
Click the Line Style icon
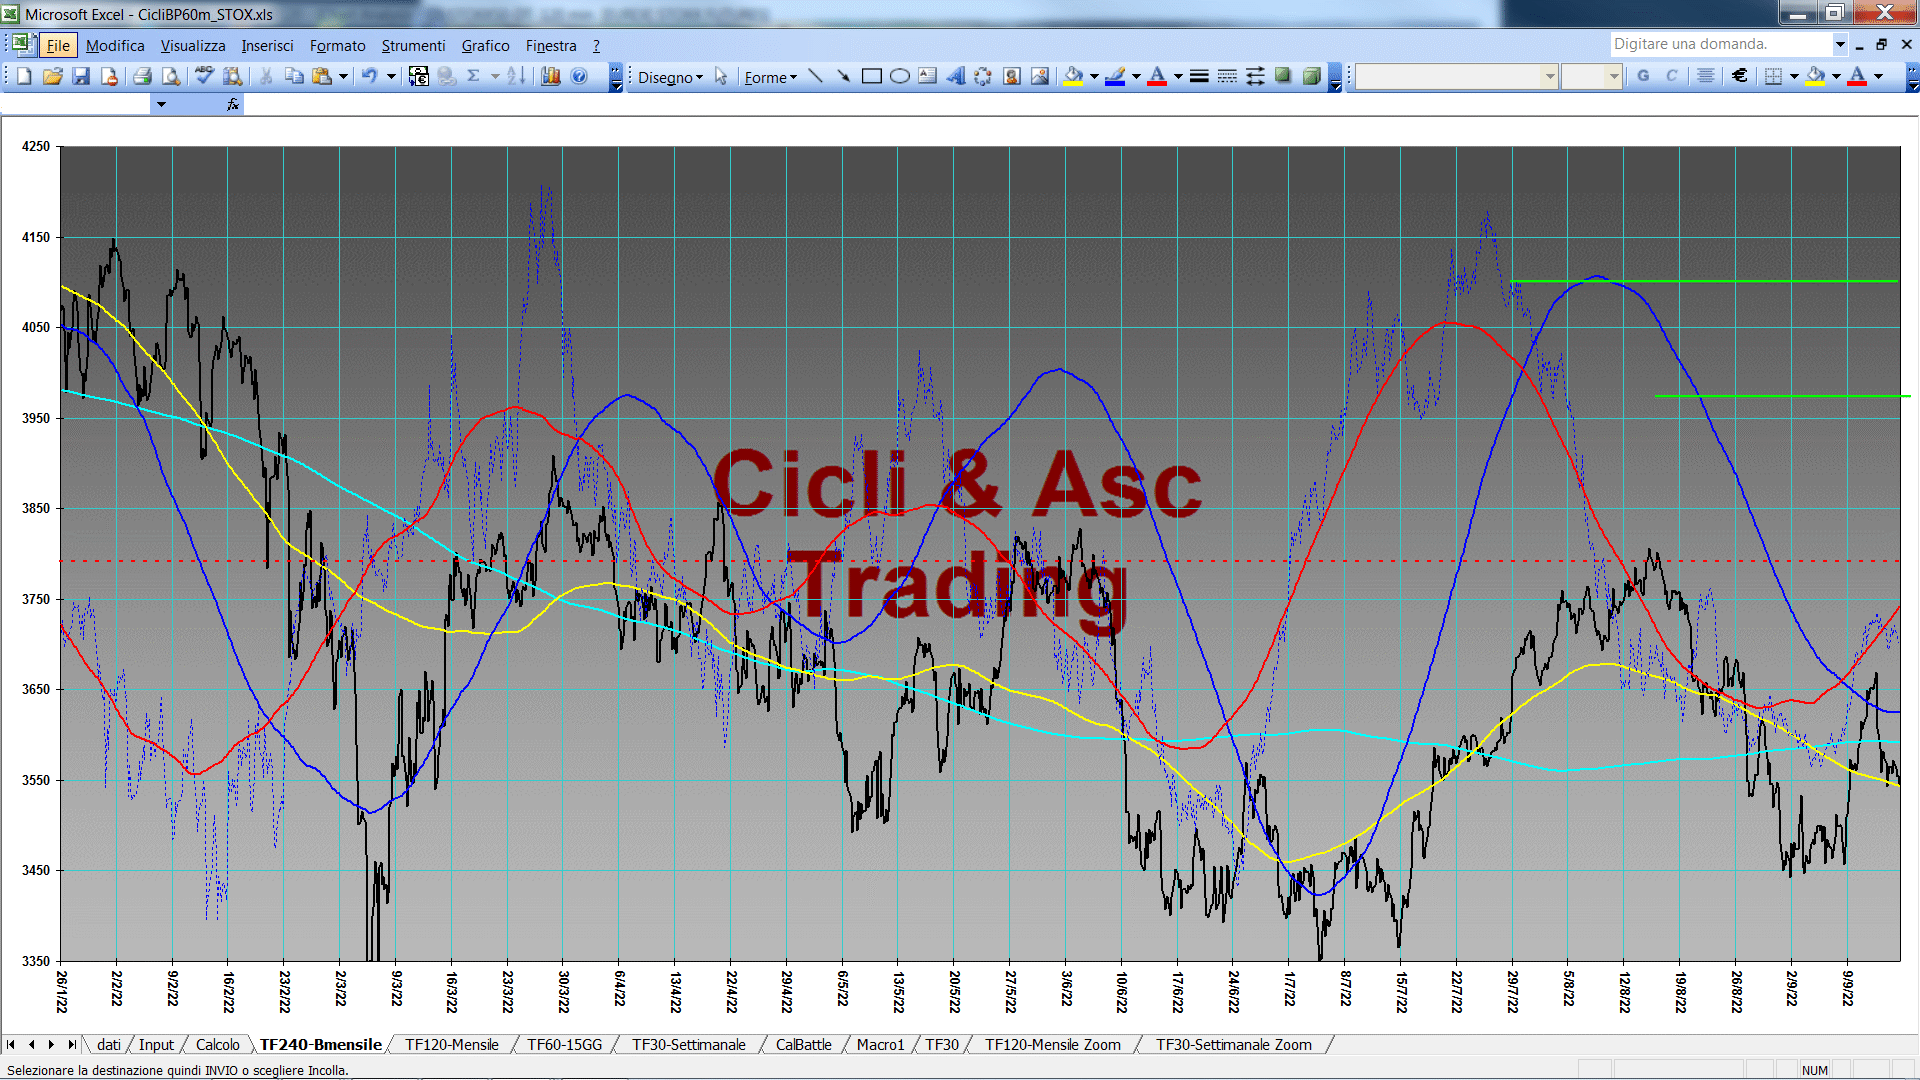1199,76
